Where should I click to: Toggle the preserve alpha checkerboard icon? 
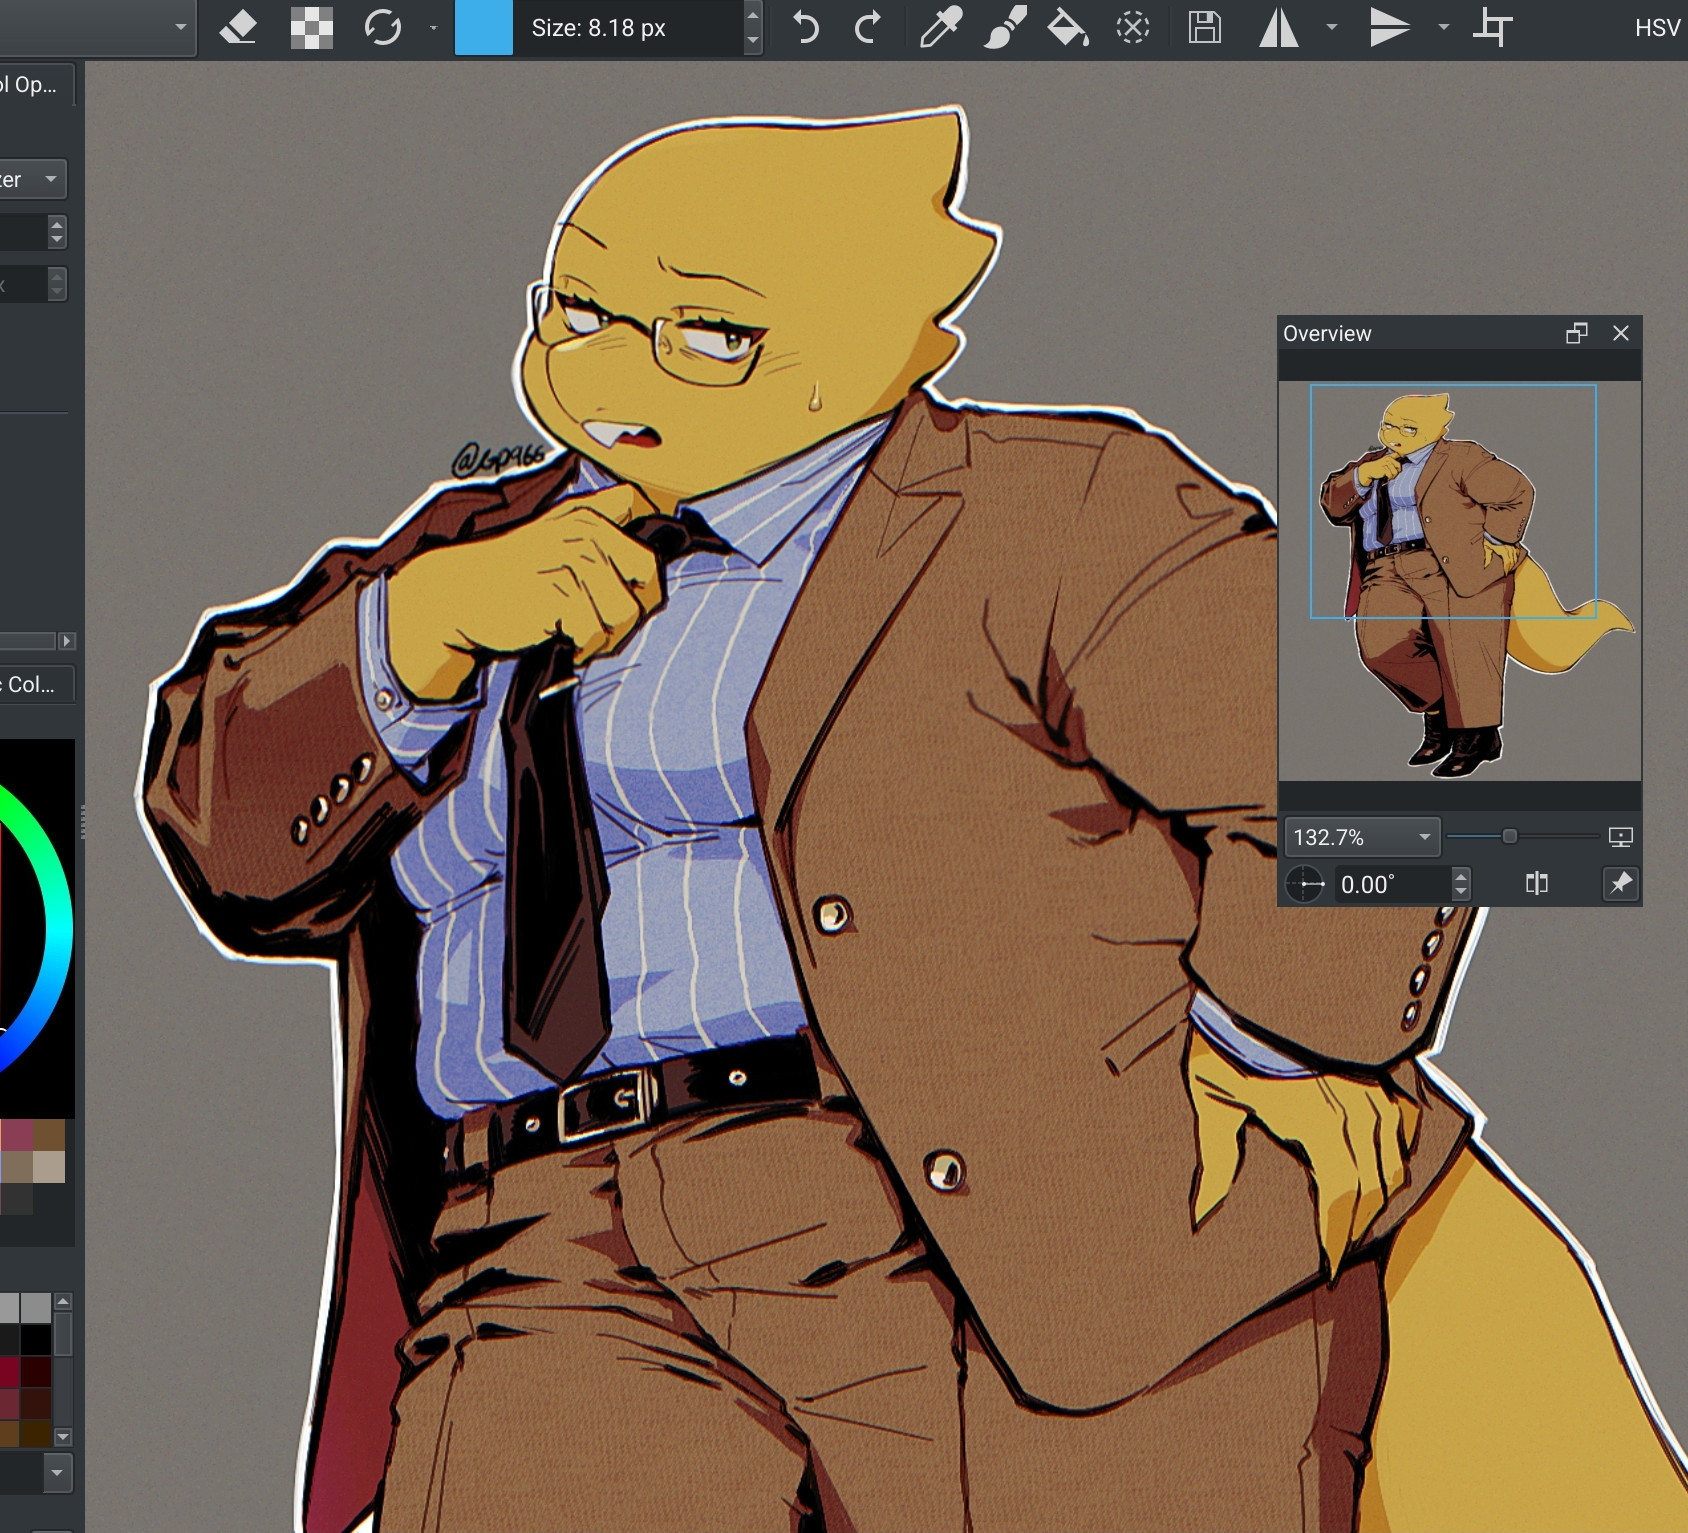tap(311, 28)
